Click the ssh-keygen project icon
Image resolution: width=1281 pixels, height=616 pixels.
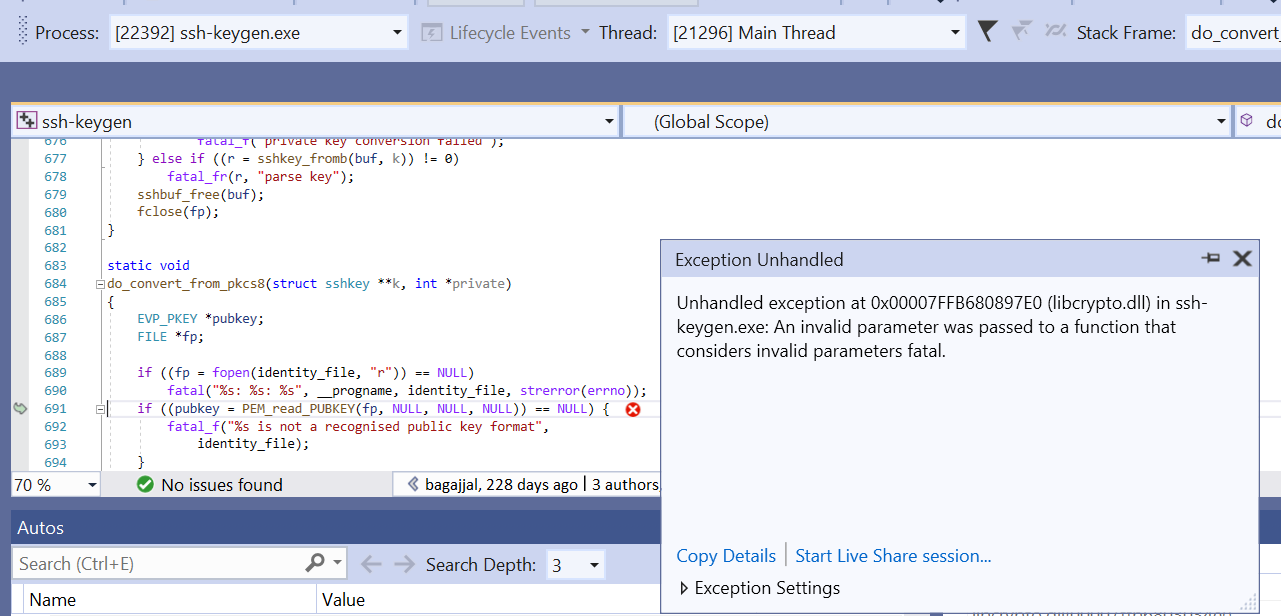(27, 122)
